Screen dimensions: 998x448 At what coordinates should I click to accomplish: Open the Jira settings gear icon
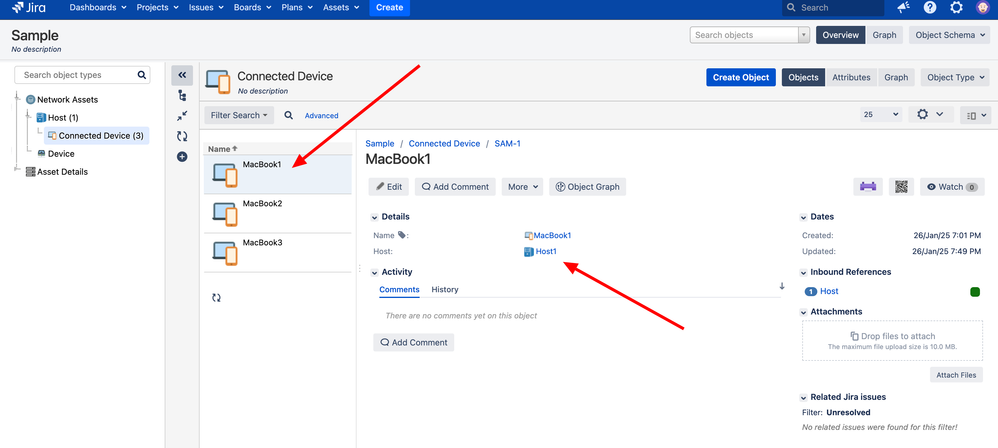click(956, 8)
